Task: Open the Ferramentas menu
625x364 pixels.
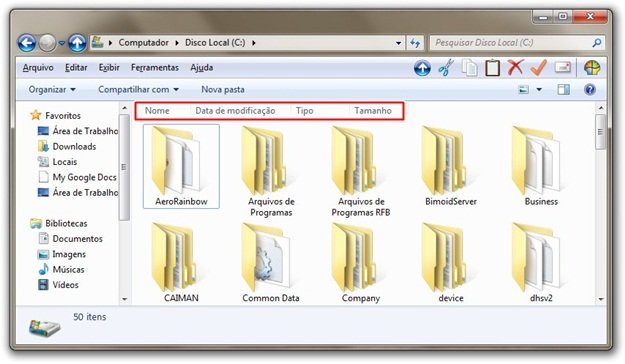Action: point(155,68)
